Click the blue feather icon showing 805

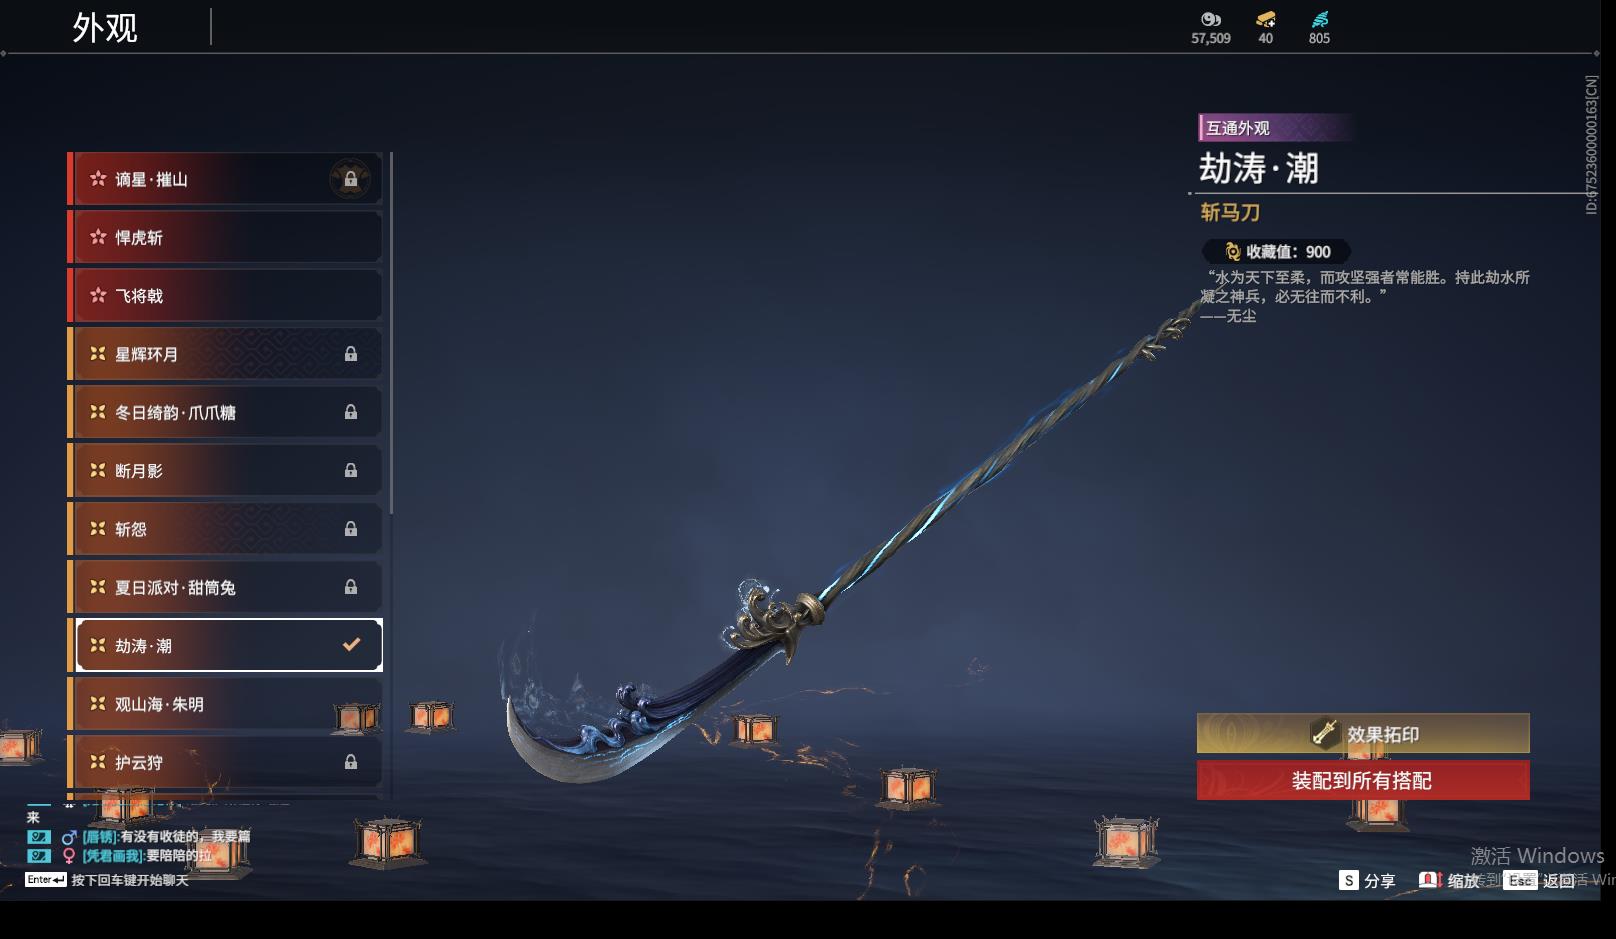(x=1320, y=19)
